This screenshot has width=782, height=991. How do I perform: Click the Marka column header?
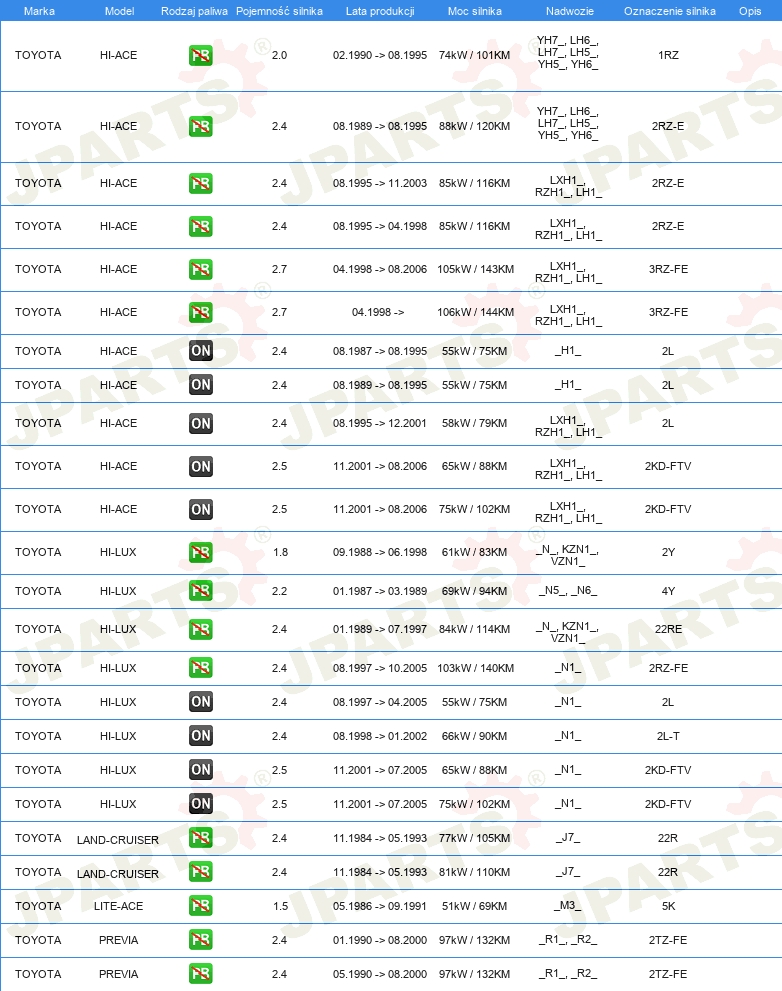(x=39, y=11)
